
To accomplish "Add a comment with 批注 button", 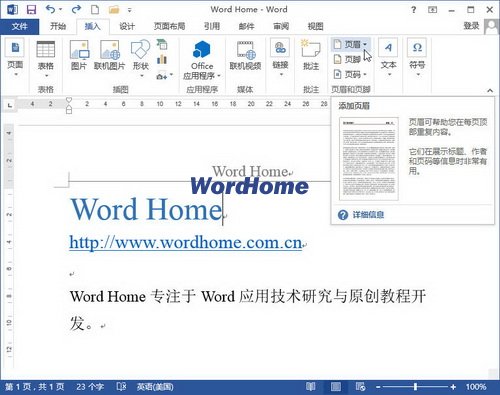I will pos(311,55).
